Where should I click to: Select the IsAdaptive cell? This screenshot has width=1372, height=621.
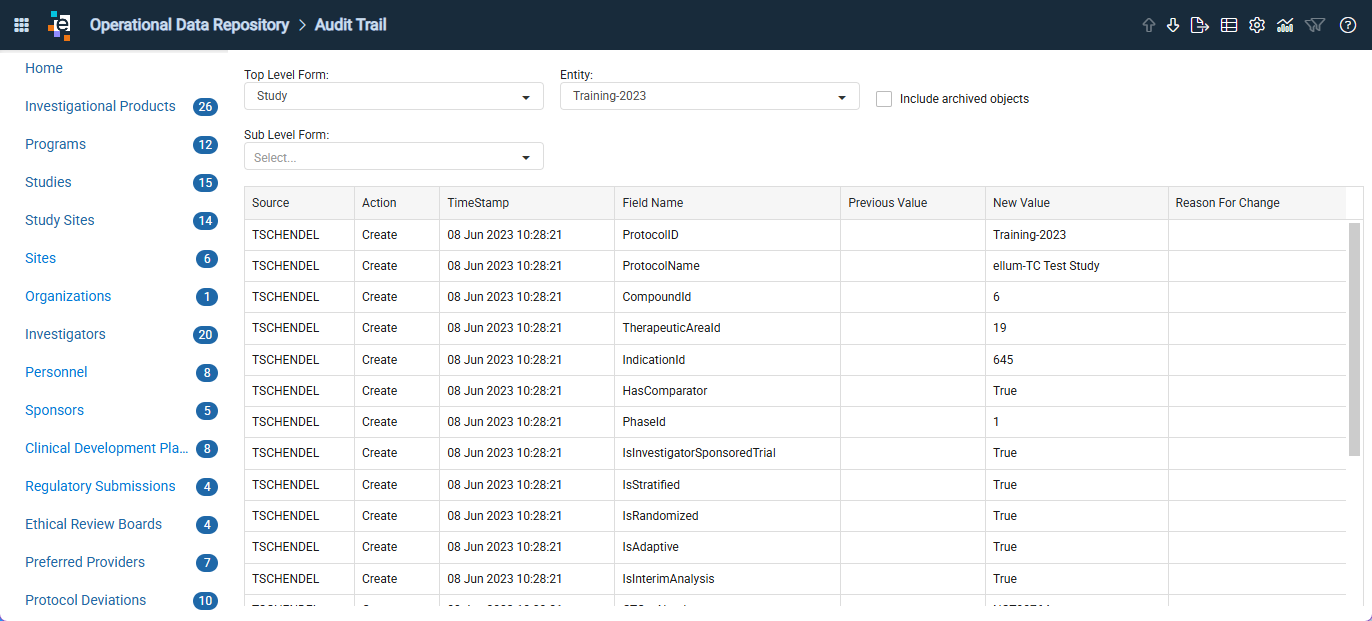coord(728,547)
